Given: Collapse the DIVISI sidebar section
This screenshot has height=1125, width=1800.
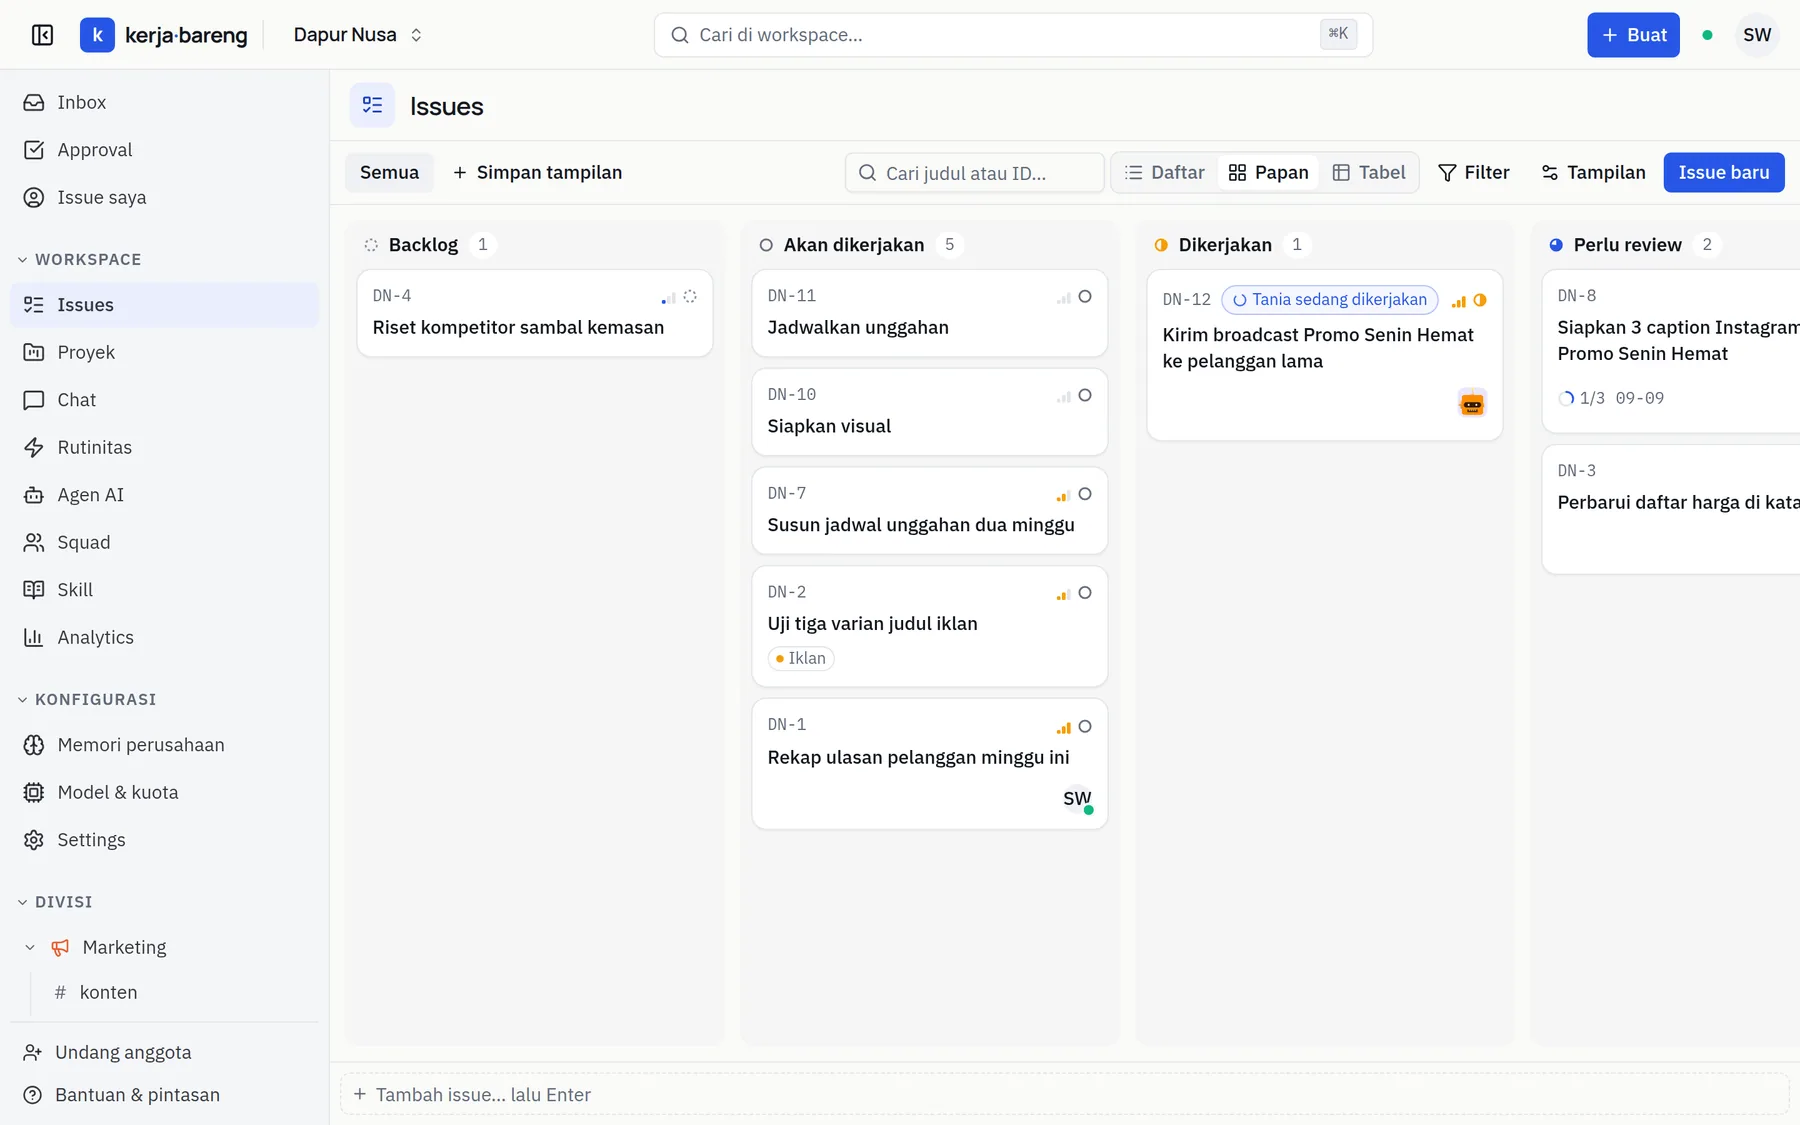Looking at the screenshot, I should click(55, 902).
